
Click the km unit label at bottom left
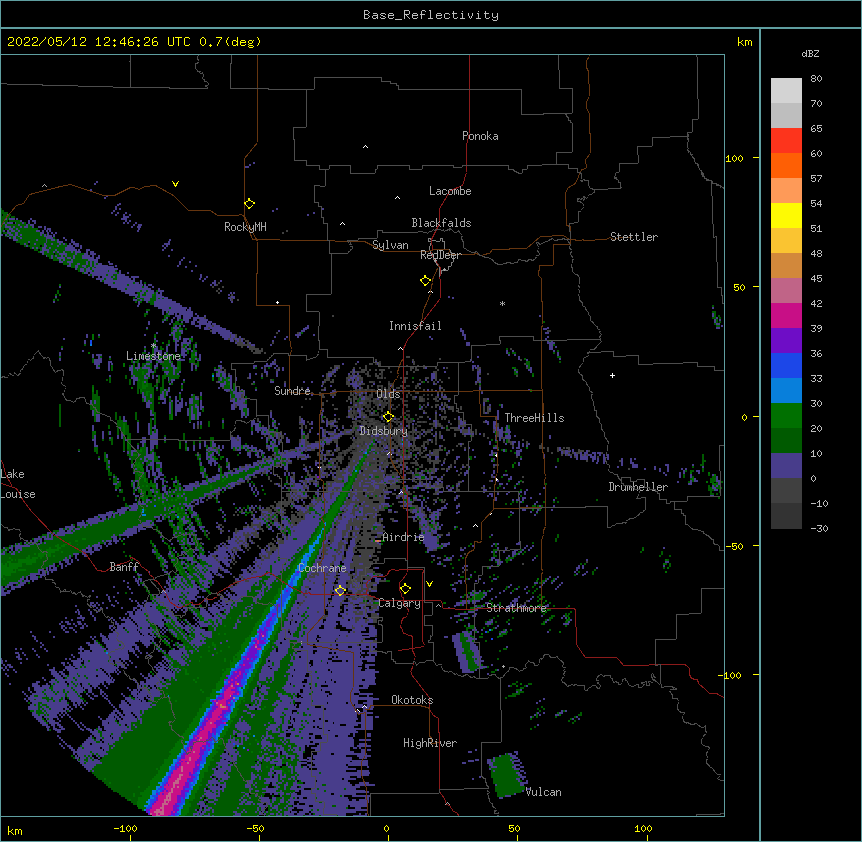pyautogui.click(x=15, y=830)
